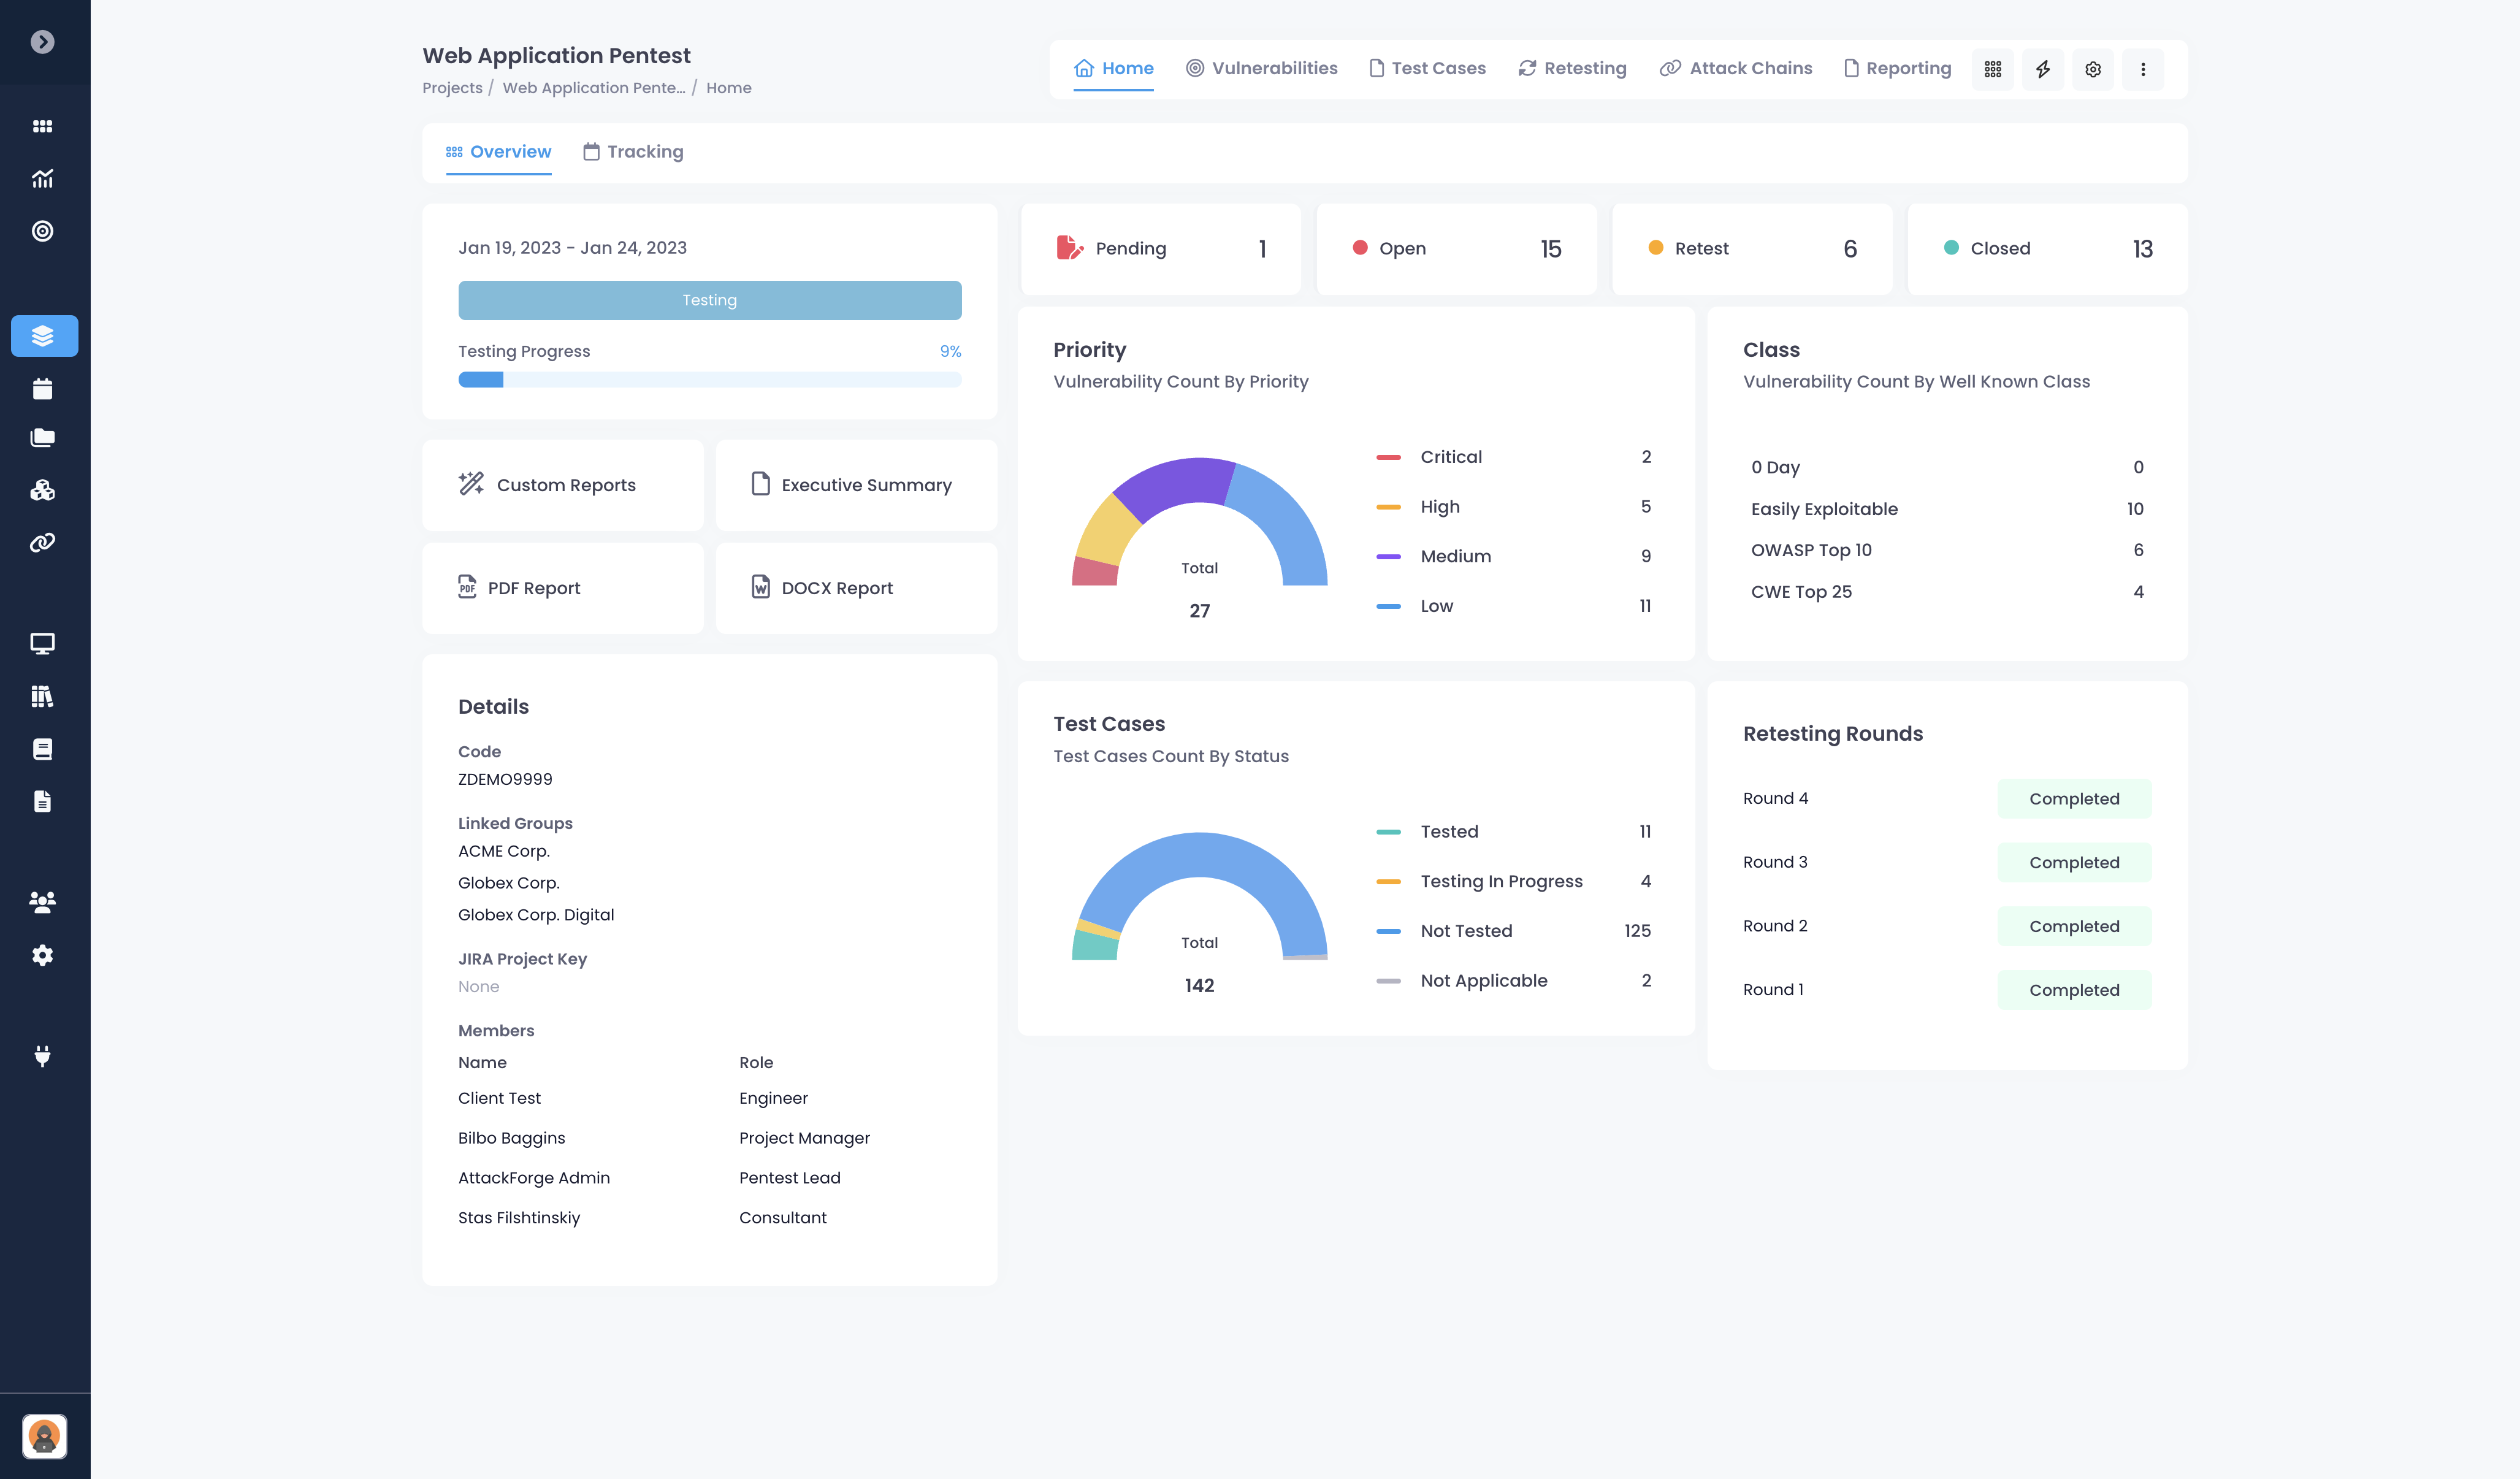Click the link chain sidebar icon
2520x1479 pixels.
pos(42,543)
